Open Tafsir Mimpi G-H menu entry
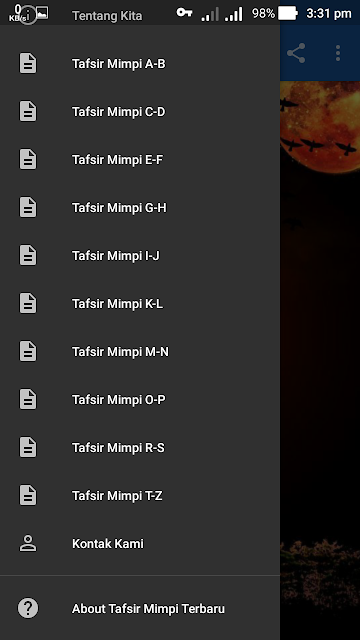 point(140,208)
